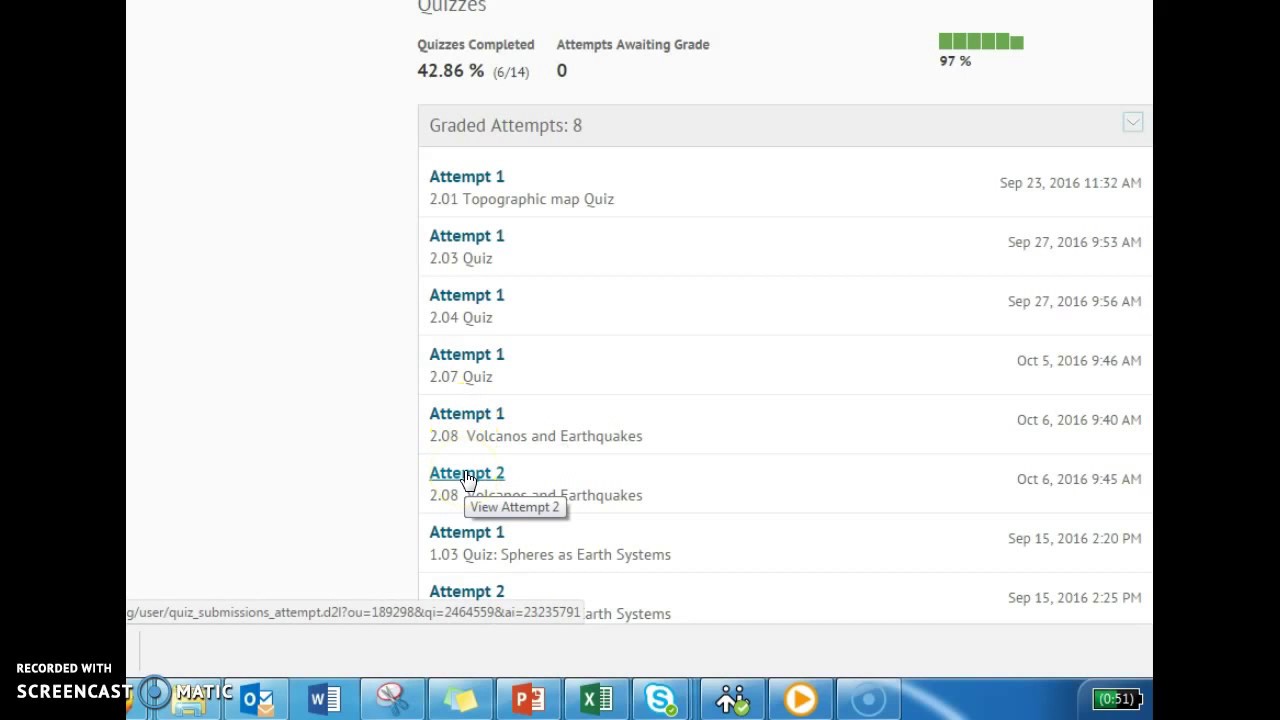Image resolution: width=1280 pixels, height=720 pixels.
Task: Click the "Graded Attempts: 8" header text
Action: pos(505,125)
